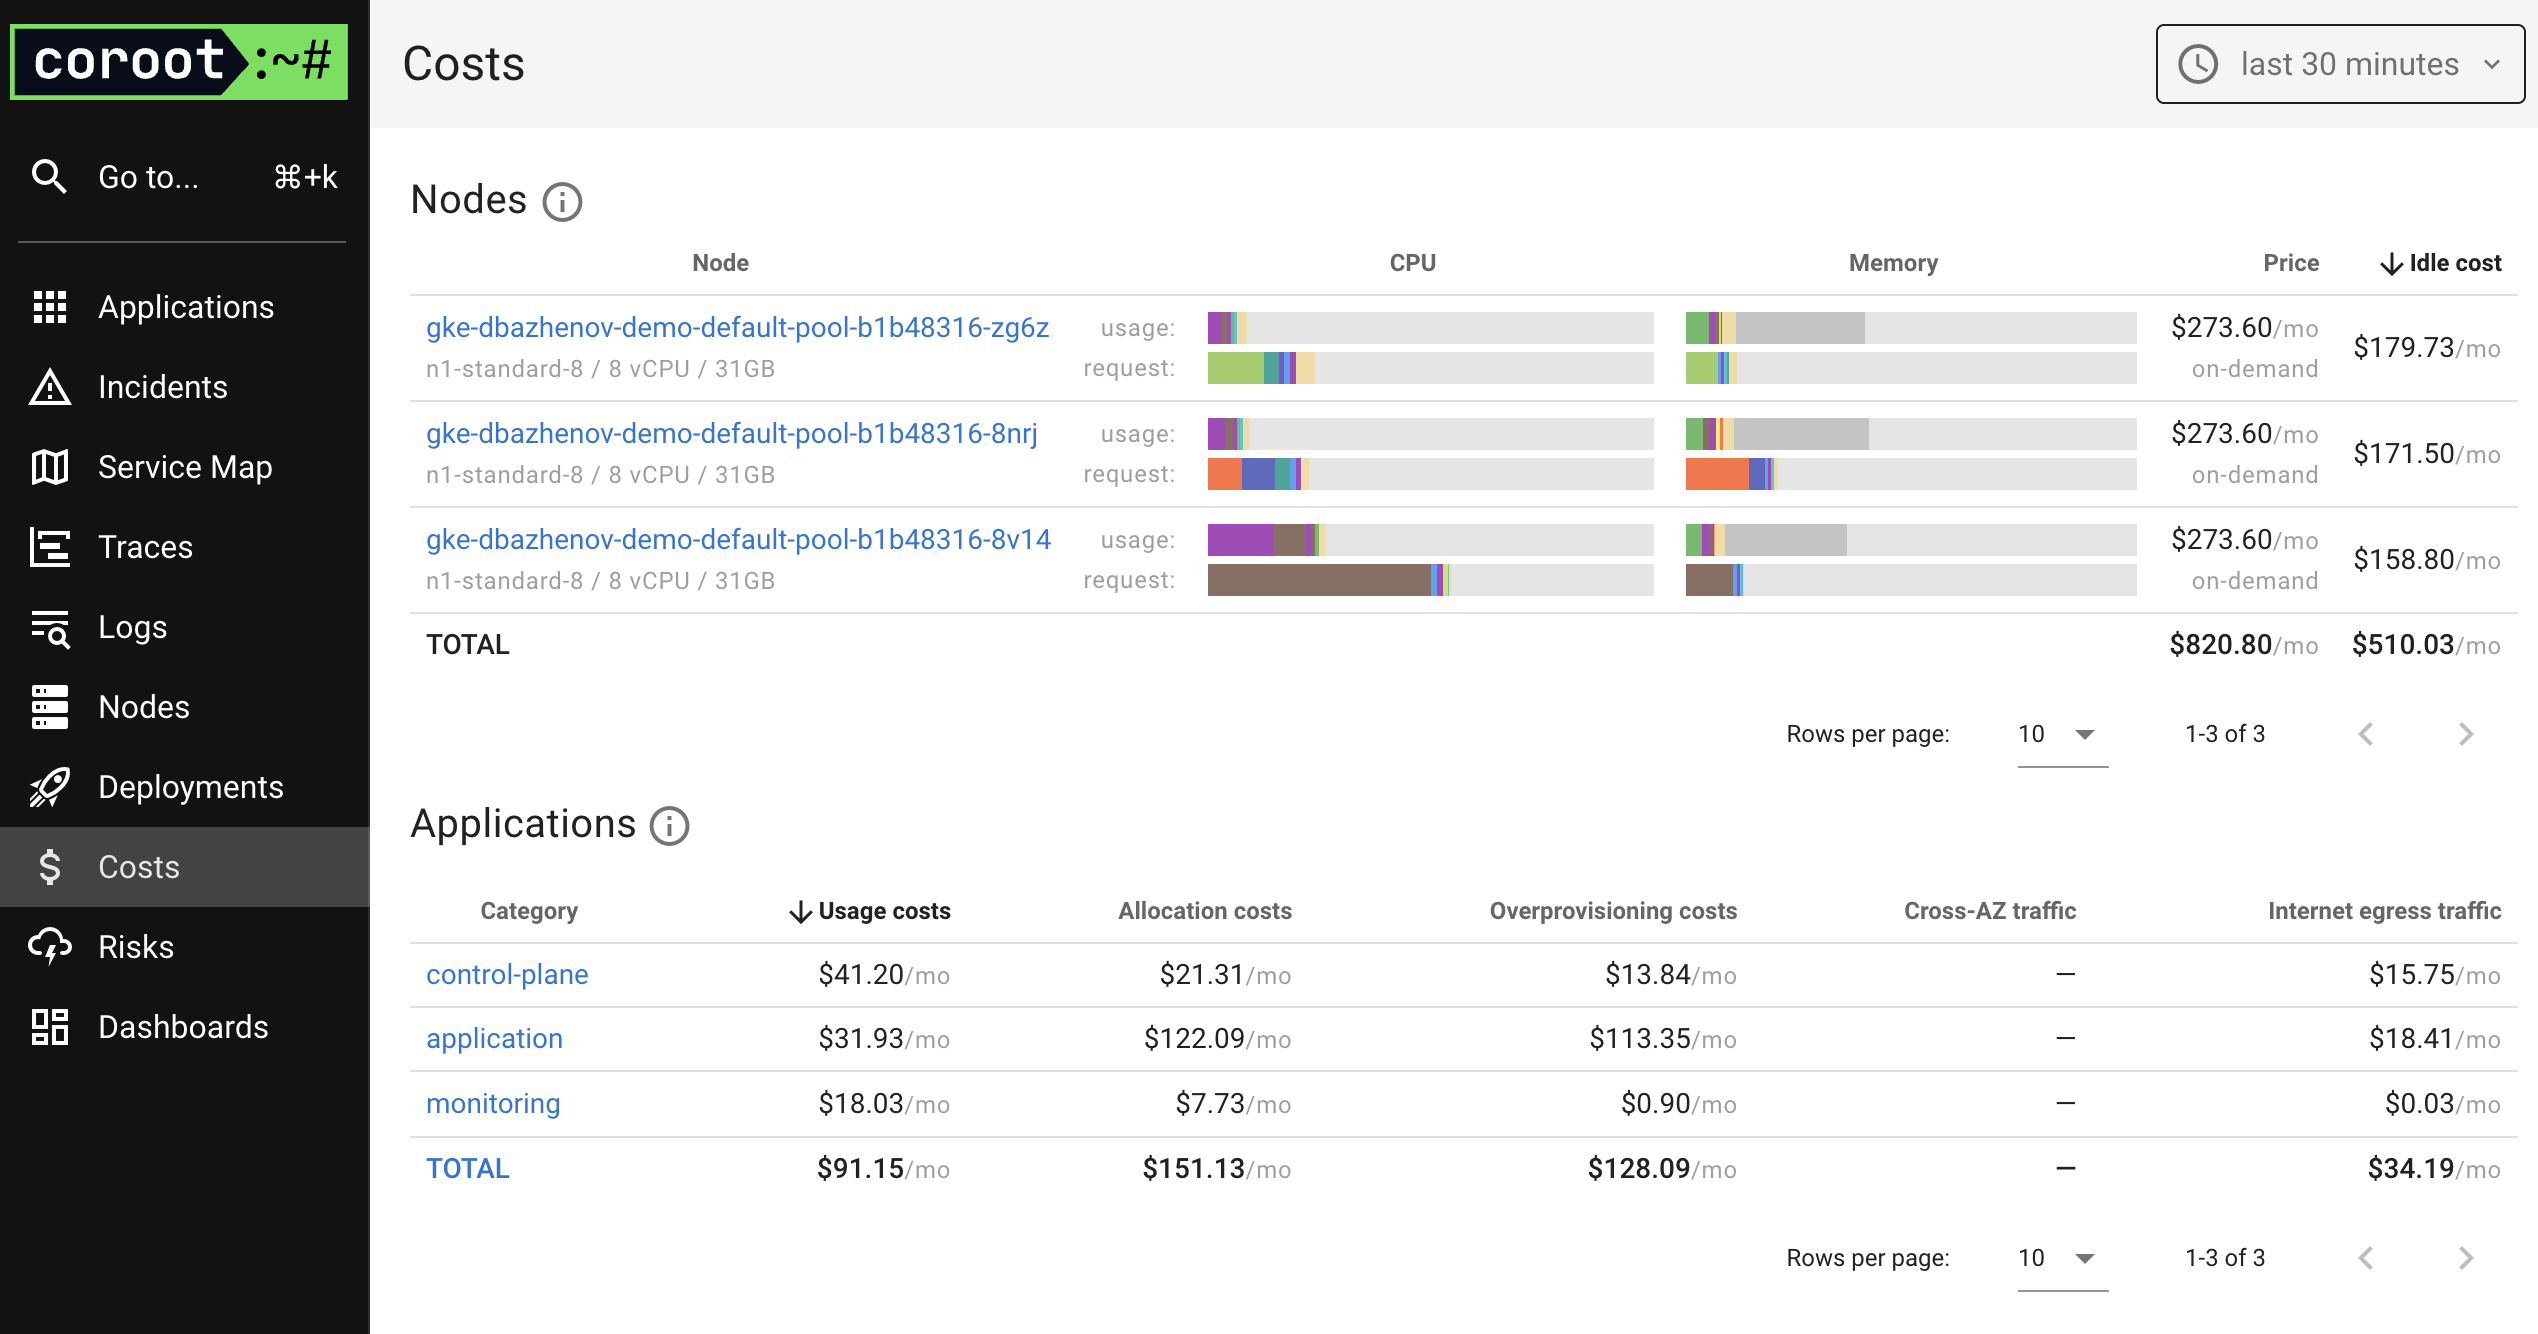Sort by Internet egress traffic header
The width and height of the screenshot is (2538, 1334).
coord(2384,911)
